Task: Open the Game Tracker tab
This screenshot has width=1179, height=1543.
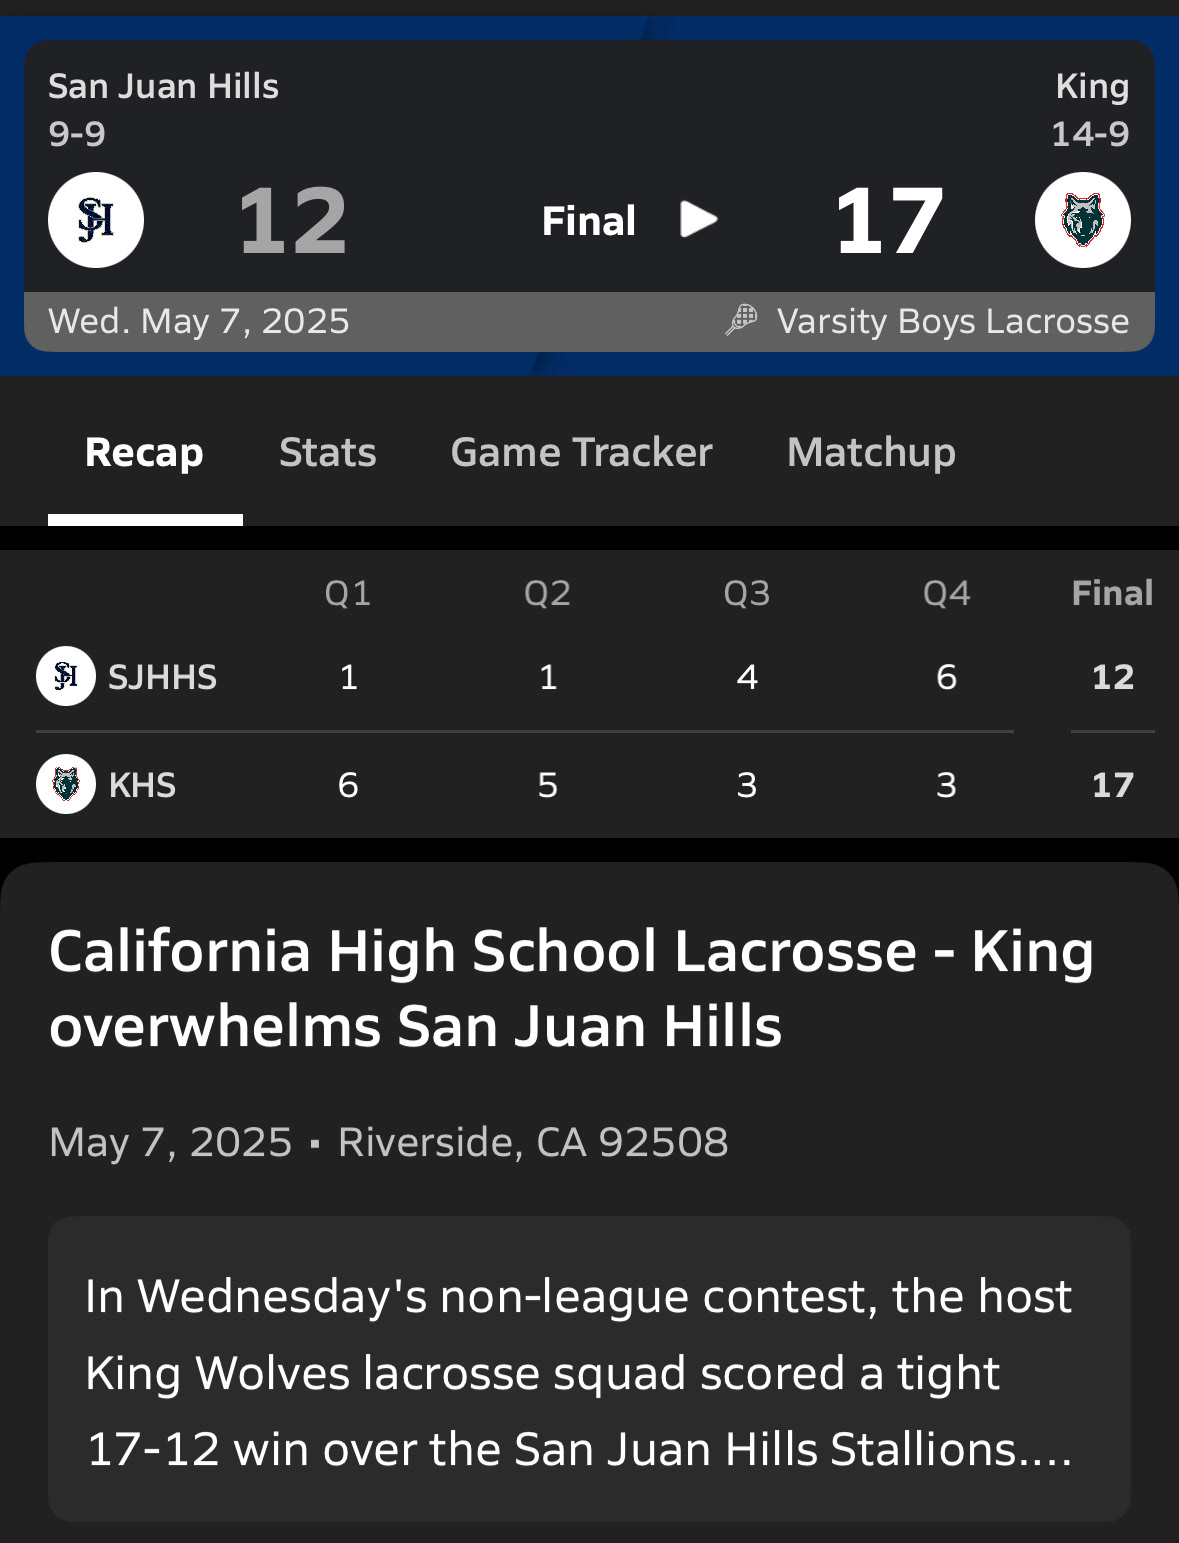Action: 581,453
